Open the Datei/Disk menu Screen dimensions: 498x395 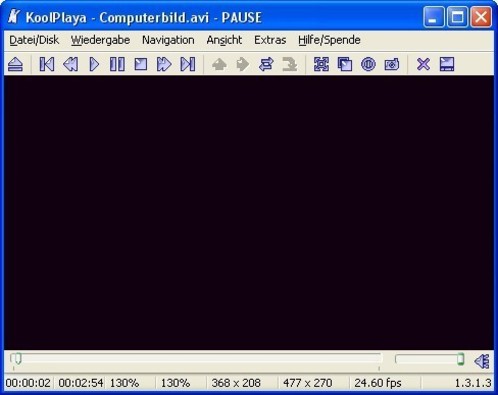point(34,40)
